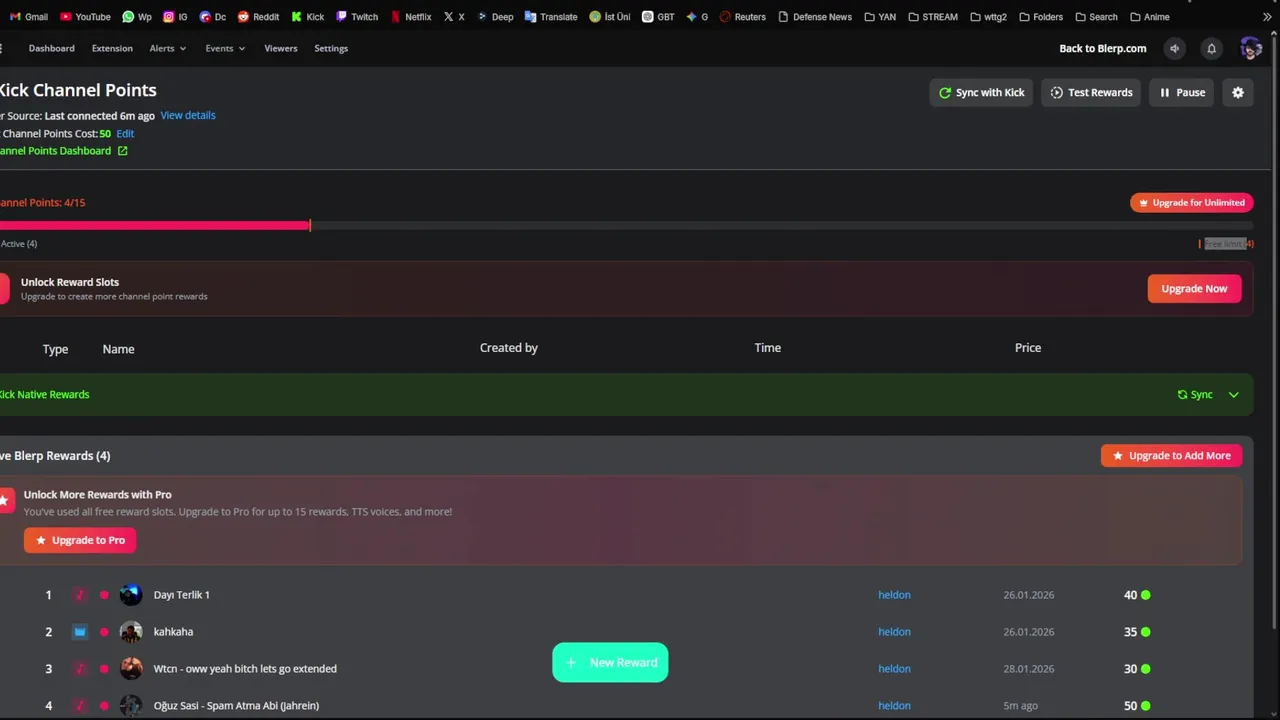Click the Upgrade to Add More button
Screen dimensions: 1280x720
point(1171,455)
